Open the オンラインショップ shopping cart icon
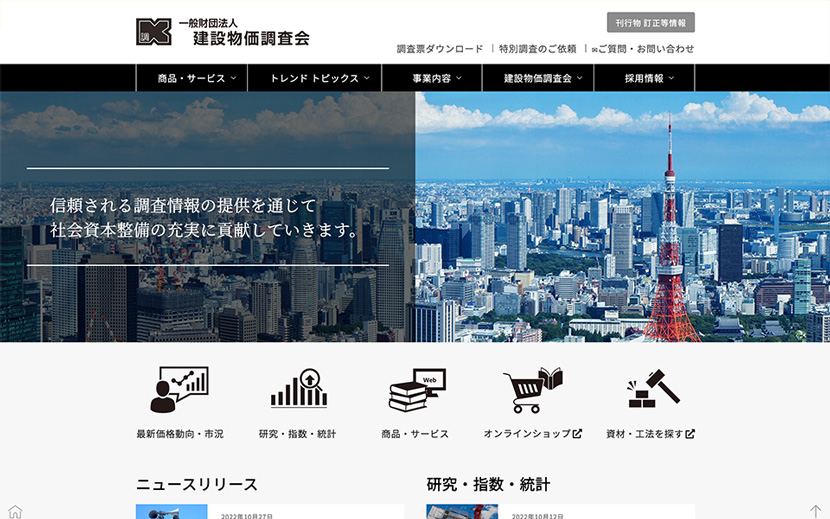Screen dimensions: 830x519 533,390
